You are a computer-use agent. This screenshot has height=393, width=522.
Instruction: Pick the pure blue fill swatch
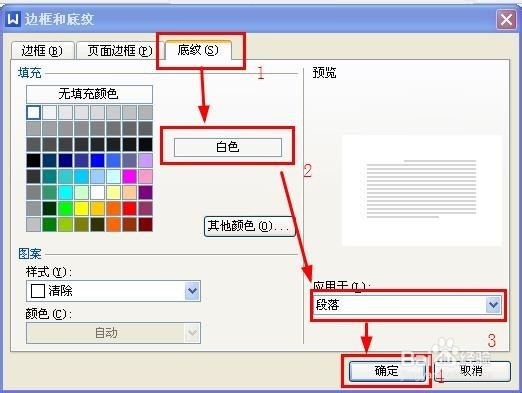click(98, 161)
